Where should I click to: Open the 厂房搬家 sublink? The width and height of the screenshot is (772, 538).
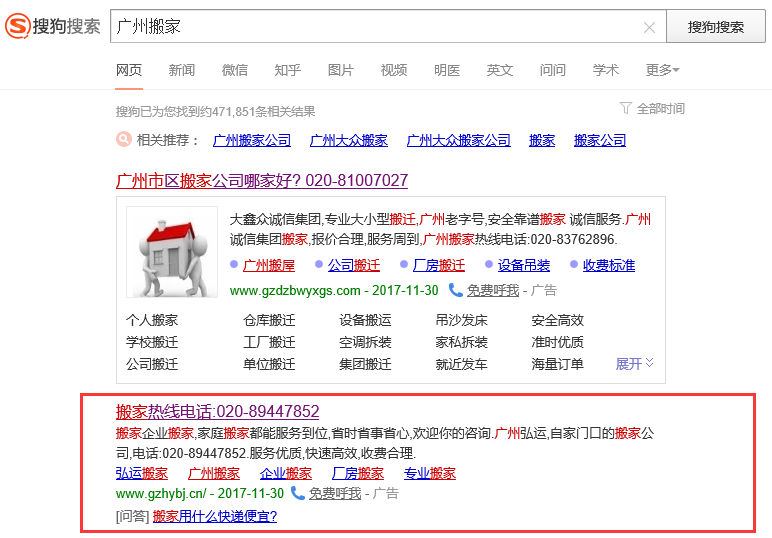[358, 474]
